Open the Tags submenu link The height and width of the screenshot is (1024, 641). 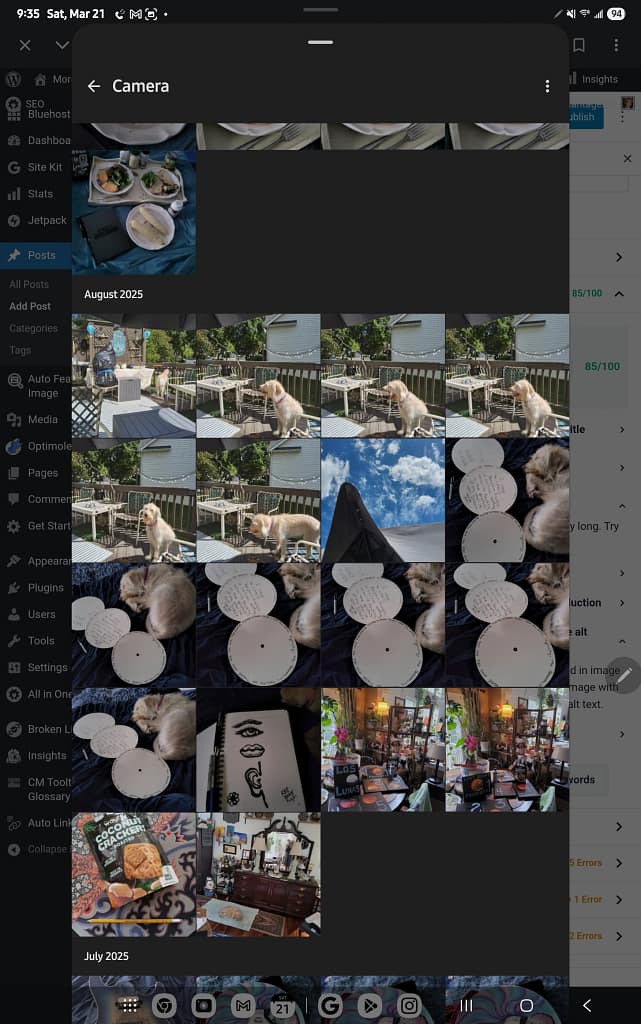point(20,350)
